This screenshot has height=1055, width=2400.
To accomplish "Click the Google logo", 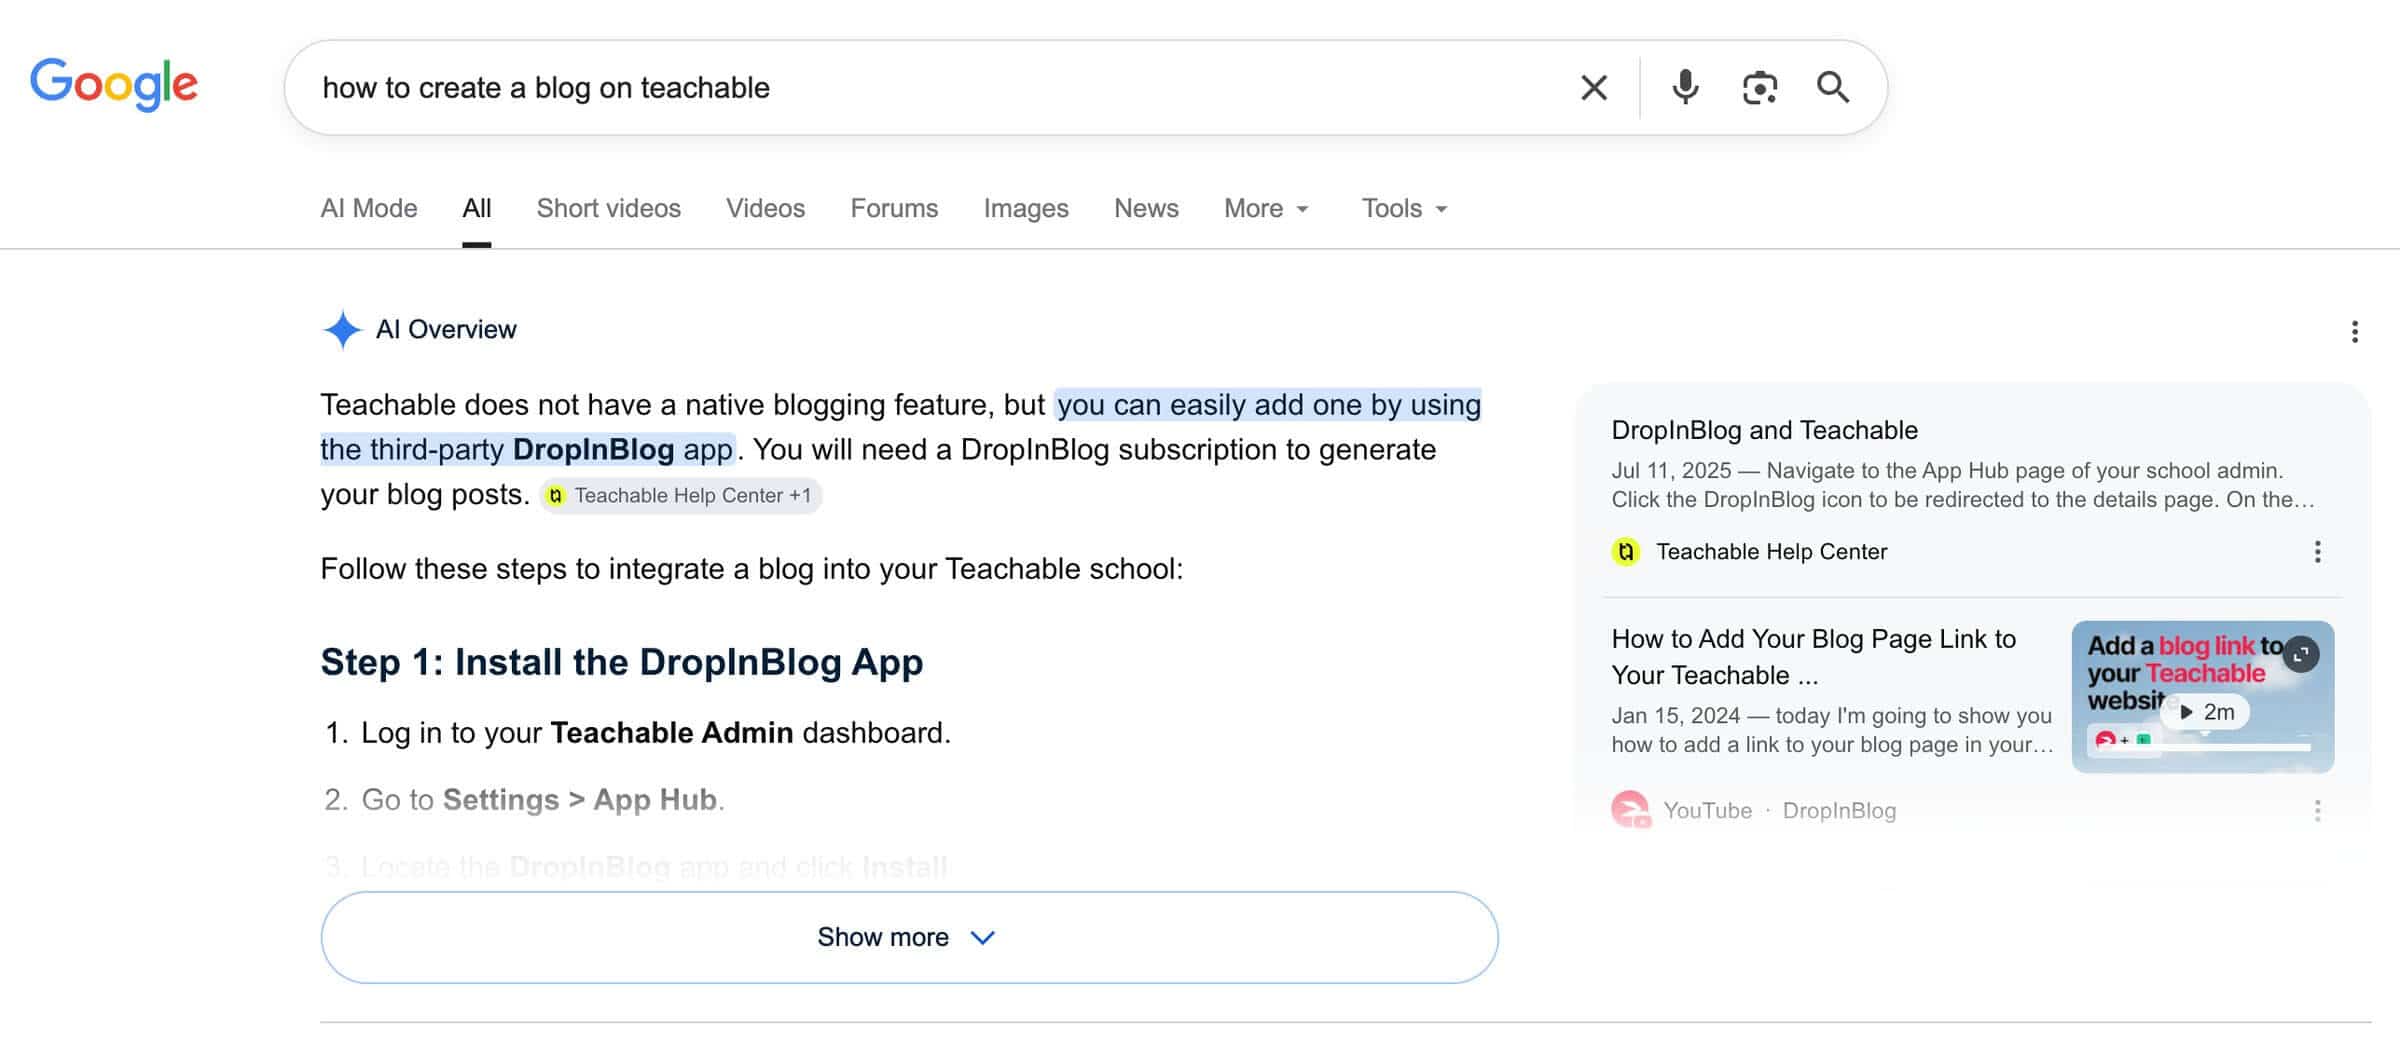I will (x=114, y=84).
